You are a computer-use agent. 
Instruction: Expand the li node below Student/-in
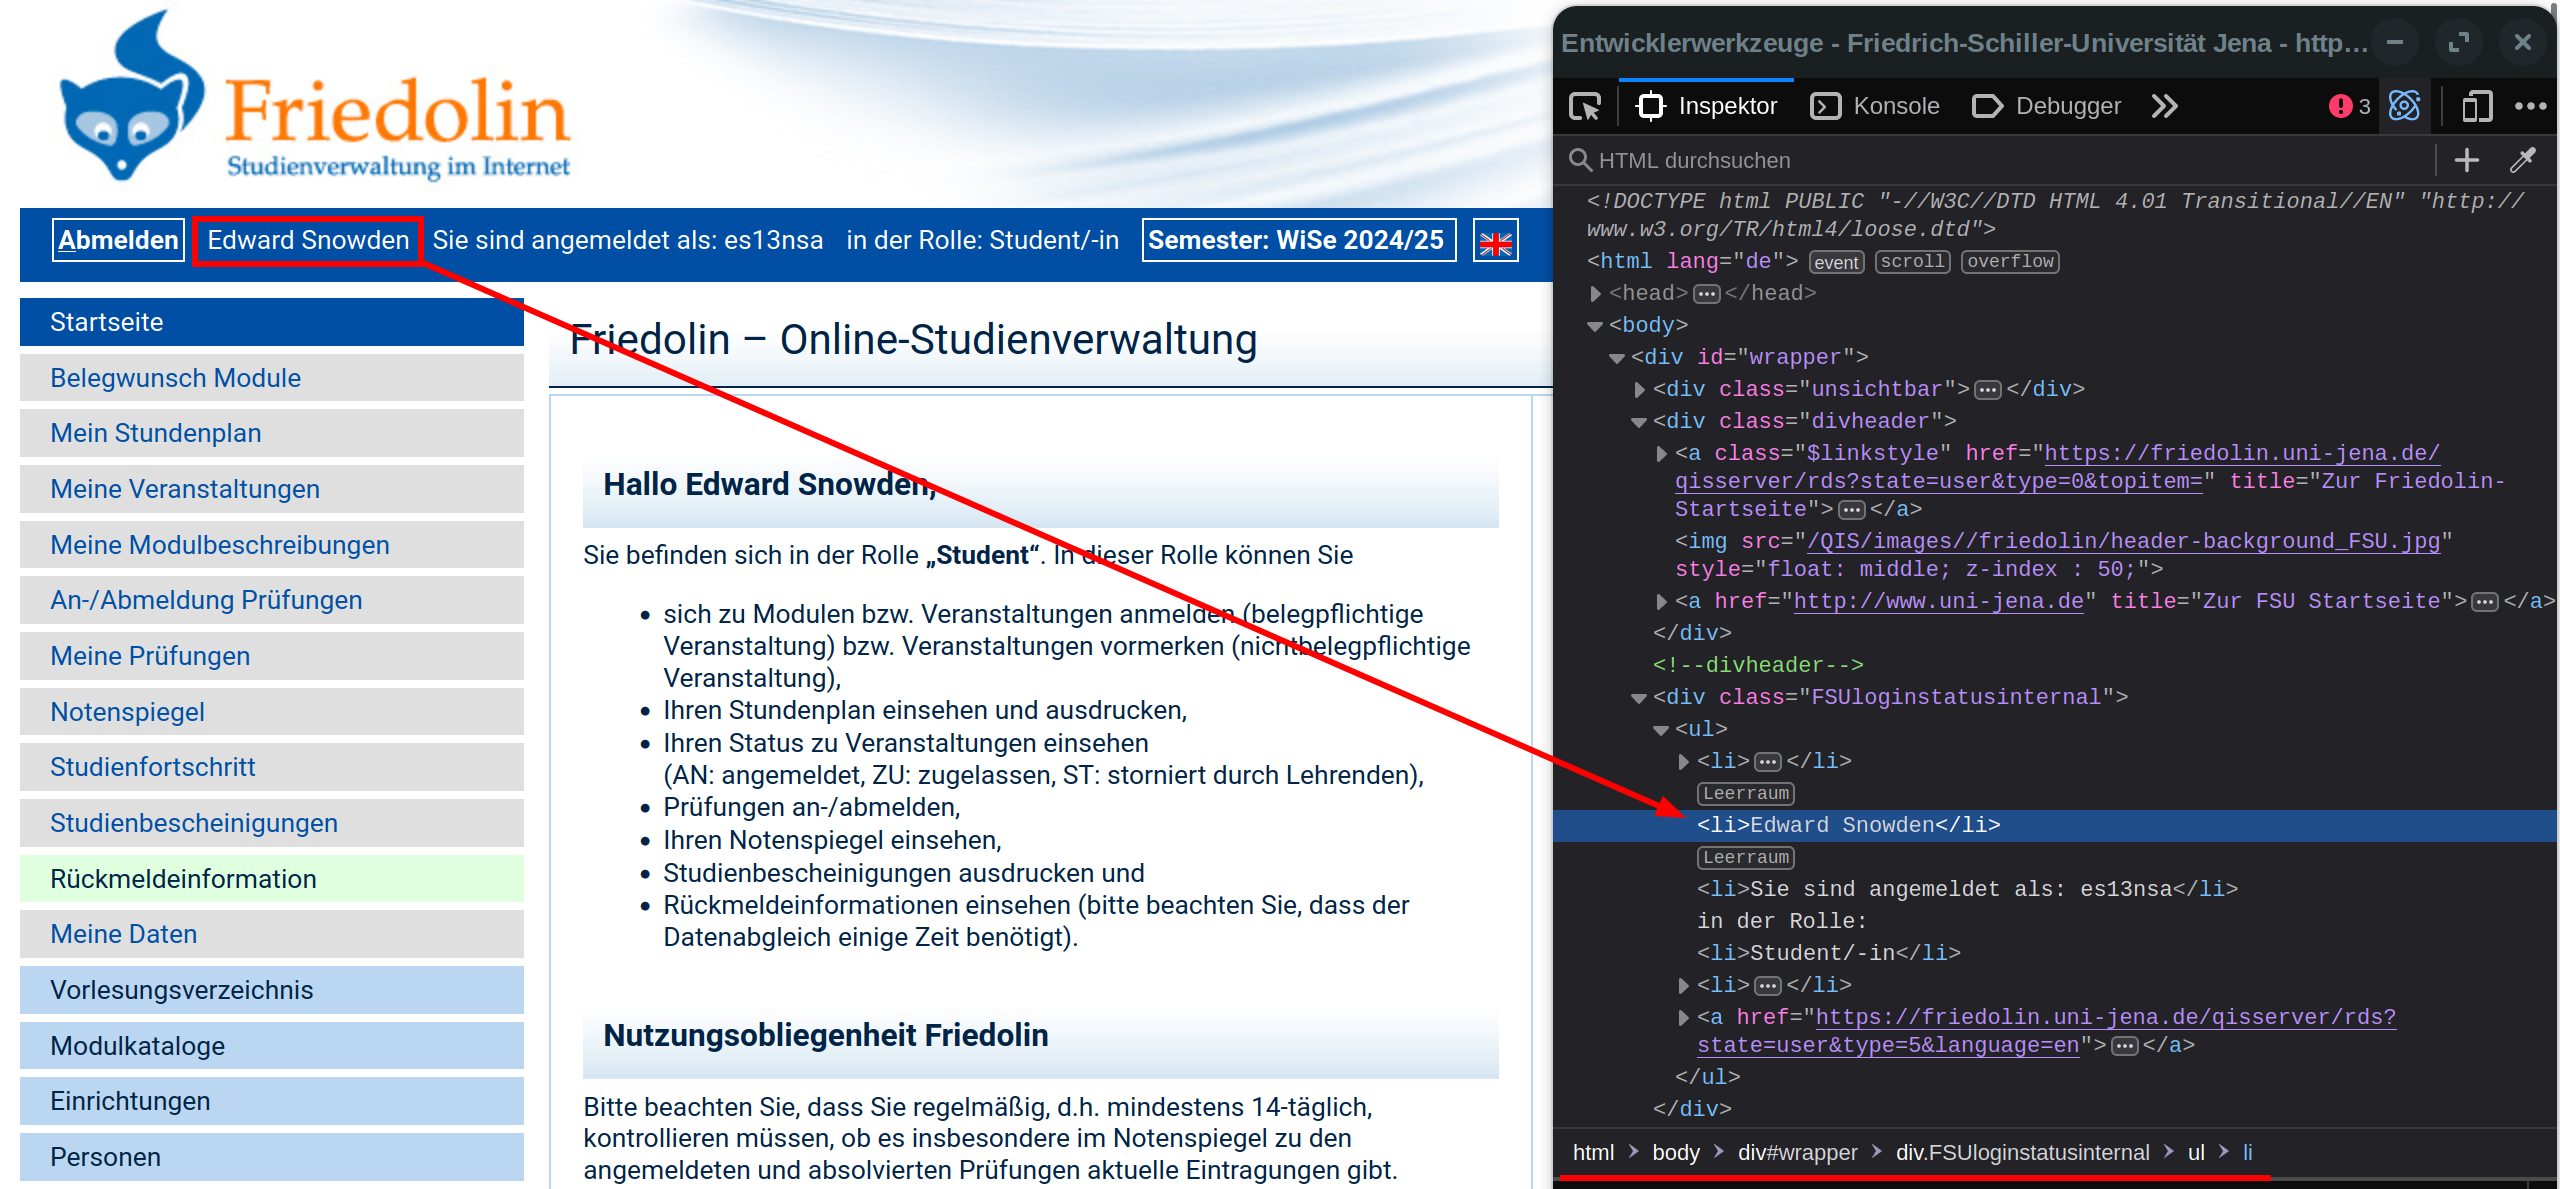(1684, 986)
